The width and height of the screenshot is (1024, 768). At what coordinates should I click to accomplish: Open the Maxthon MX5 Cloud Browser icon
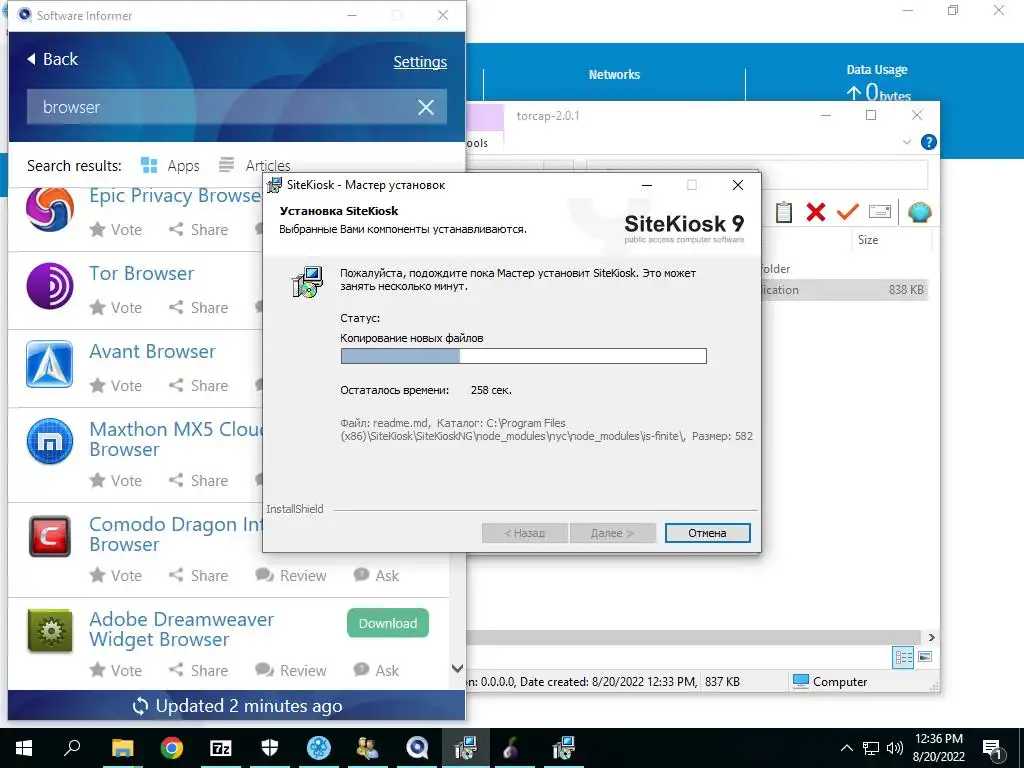point(50,441)
